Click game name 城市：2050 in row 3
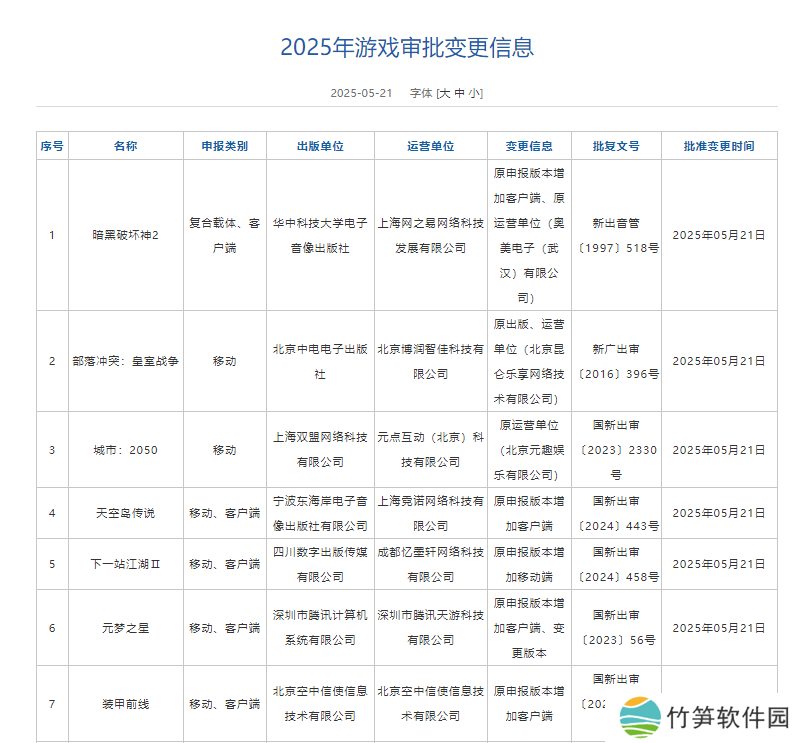The height and width of the screenshot is (743, 805). (x=125, y=450)
